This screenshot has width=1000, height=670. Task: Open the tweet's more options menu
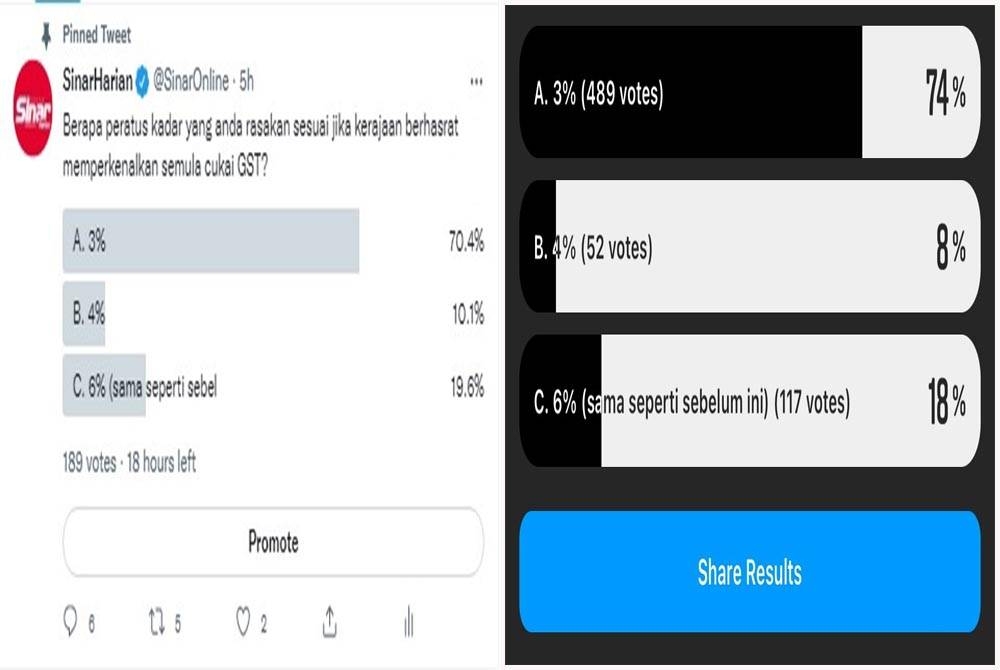(x=477, y=81)
